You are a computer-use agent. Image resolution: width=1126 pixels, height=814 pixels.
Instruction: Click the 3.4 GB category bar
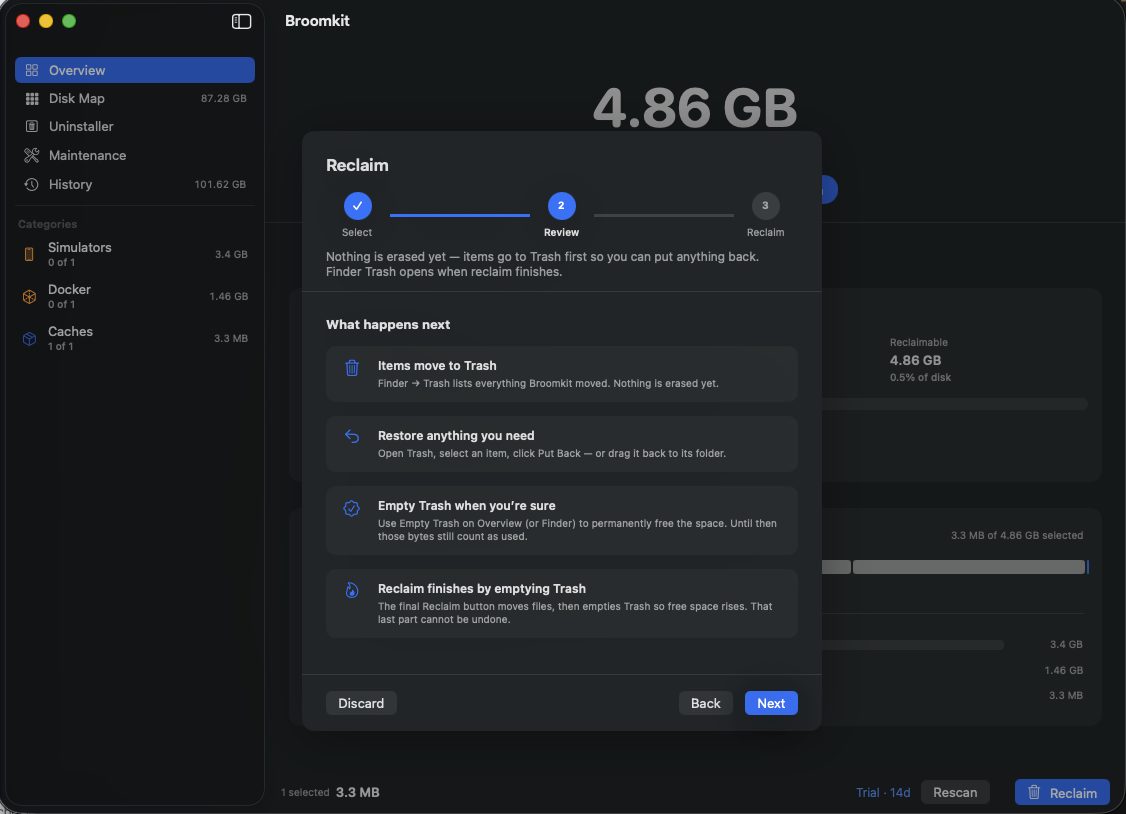pyautogui.click(x=913, y=645)
